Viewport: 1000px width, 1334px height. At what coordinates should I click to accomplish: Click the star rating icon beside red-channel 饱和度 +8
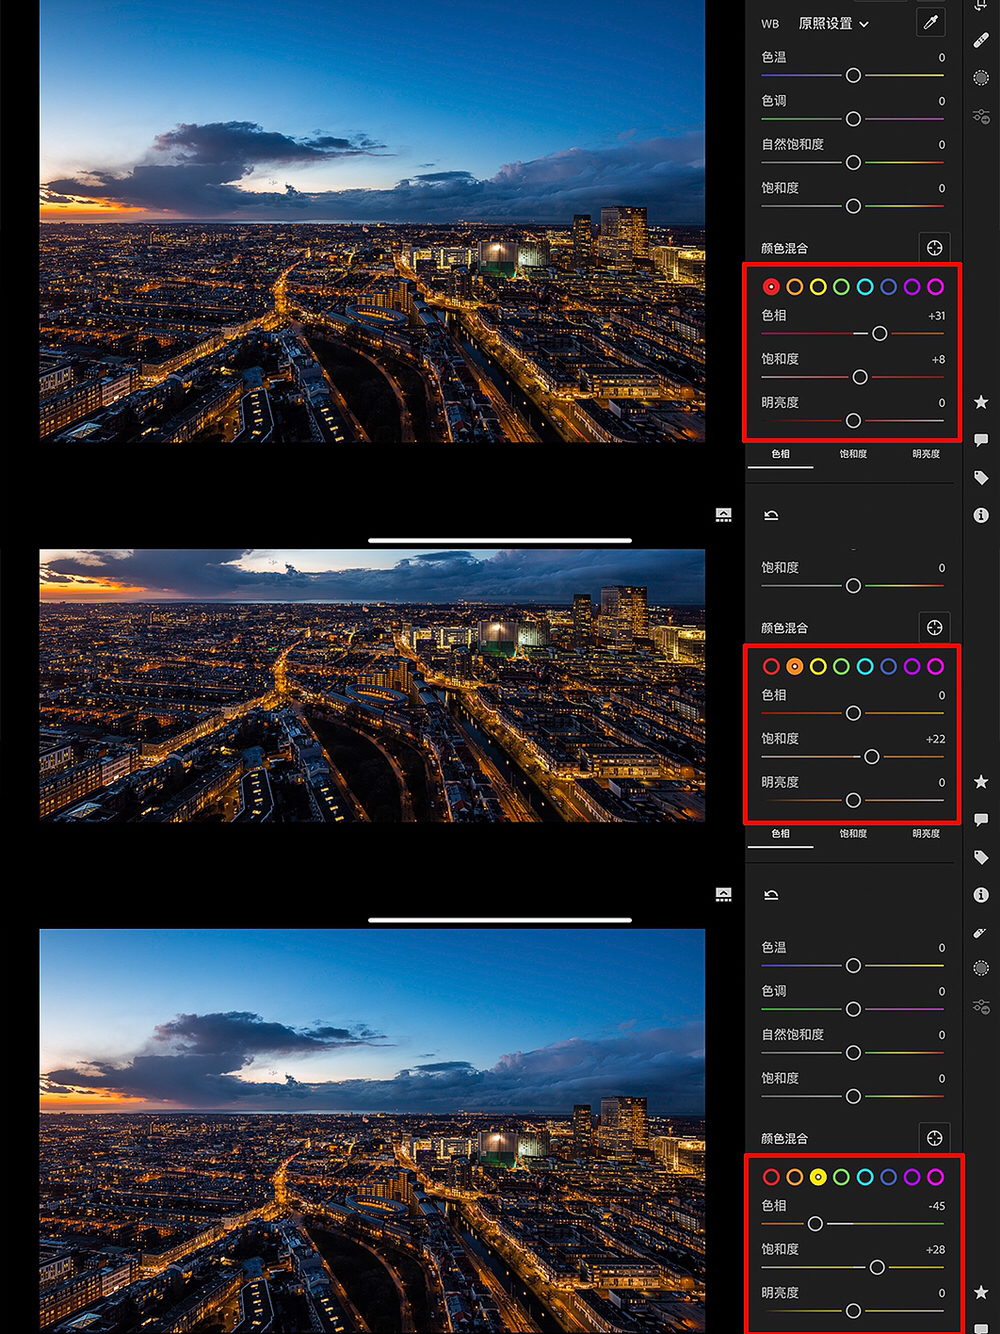tap(981, 402)
